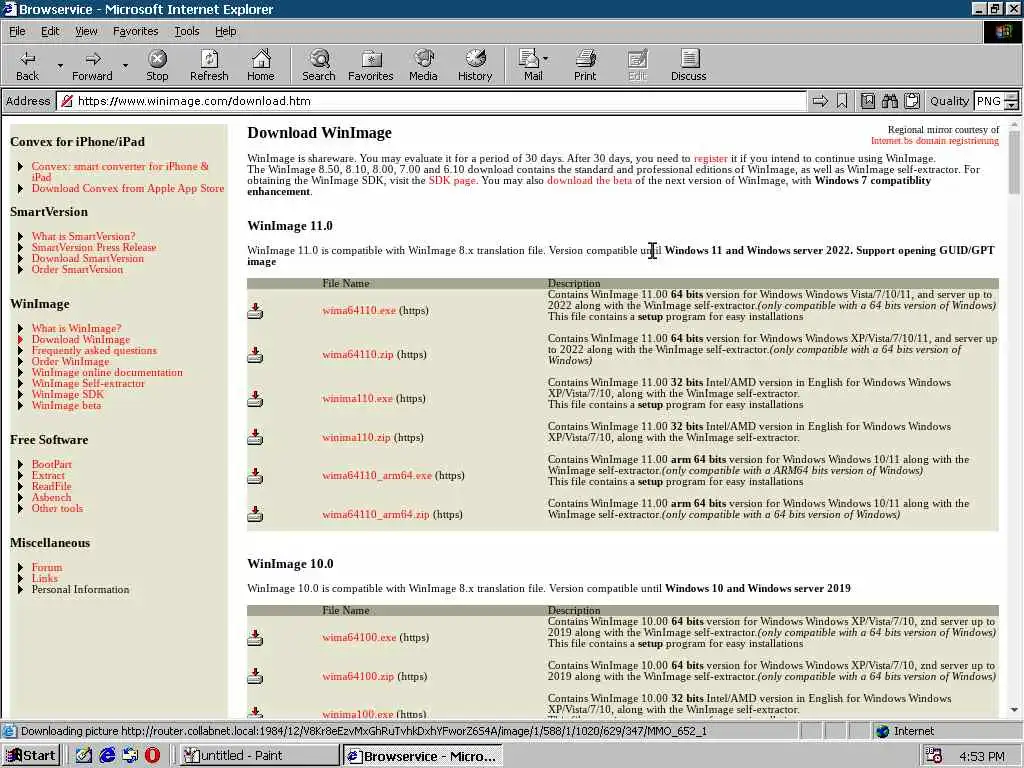1024x768 pixels.
Task: Click the scrollbar down arrow
Action: coord(1014,710)
